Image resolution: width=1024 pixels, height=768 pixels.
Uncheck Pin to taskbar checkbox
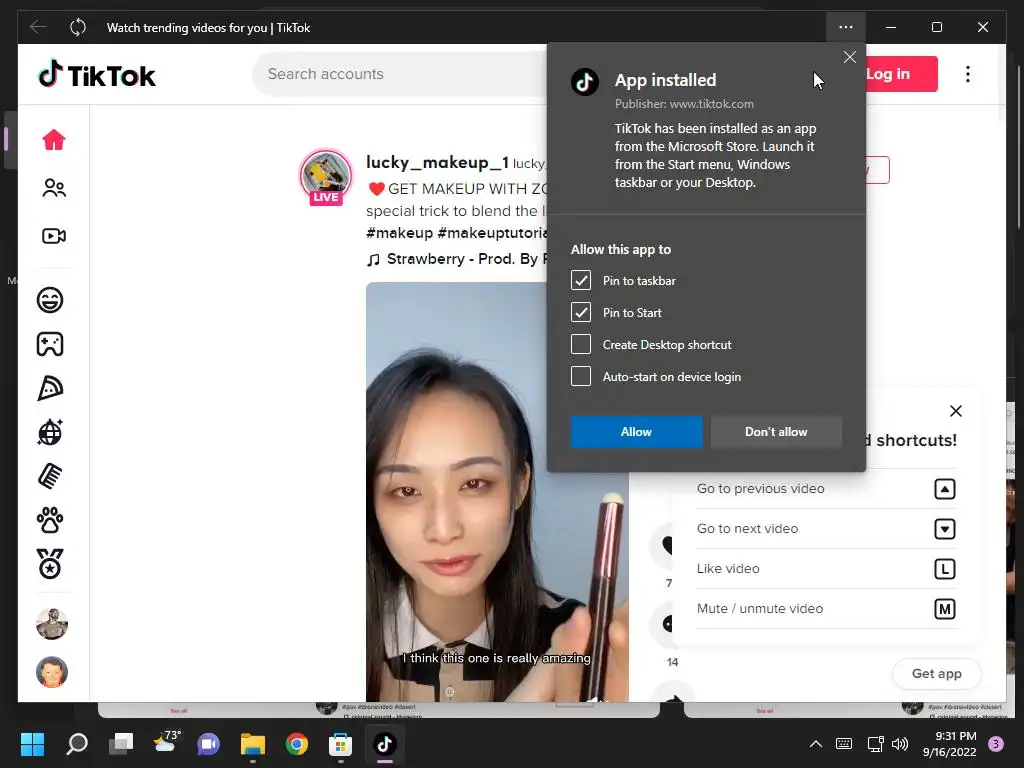[581, 280]
